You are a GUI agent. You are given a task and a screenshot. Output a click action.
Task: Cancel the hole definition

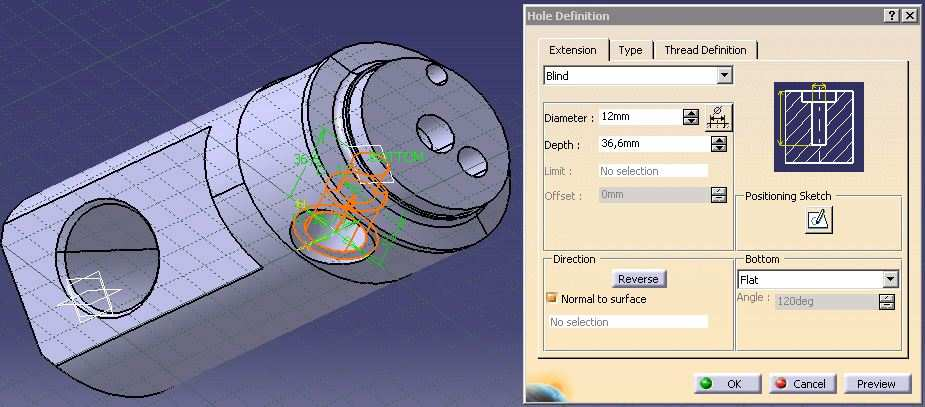[802, 384]
